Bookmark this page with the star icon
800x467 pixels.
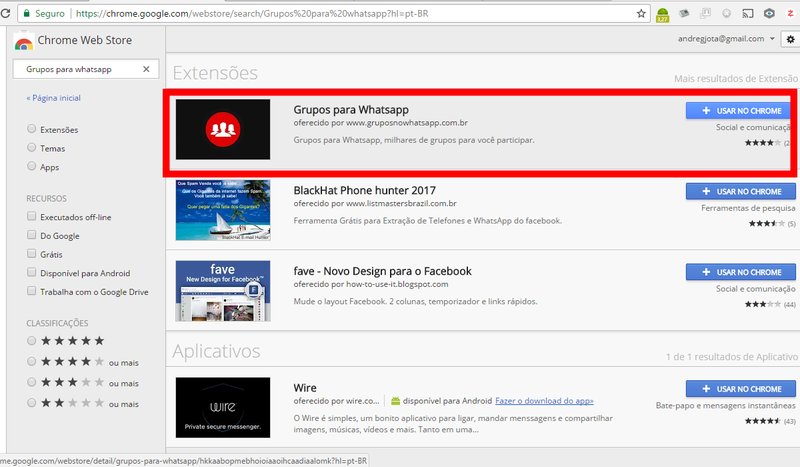(641, 14)
